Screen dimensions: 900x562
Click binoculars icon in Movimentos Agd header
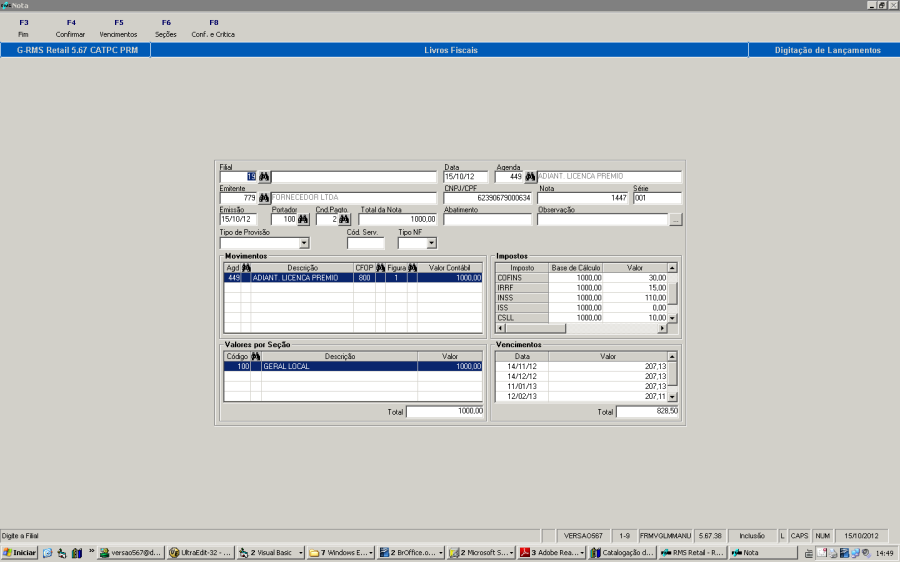tap(246, 268)
